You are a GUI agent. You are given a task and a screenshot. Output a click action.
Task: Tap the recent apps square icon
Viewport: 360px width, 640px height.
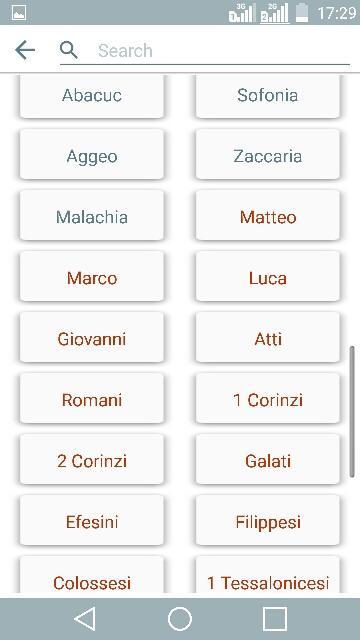275,619
